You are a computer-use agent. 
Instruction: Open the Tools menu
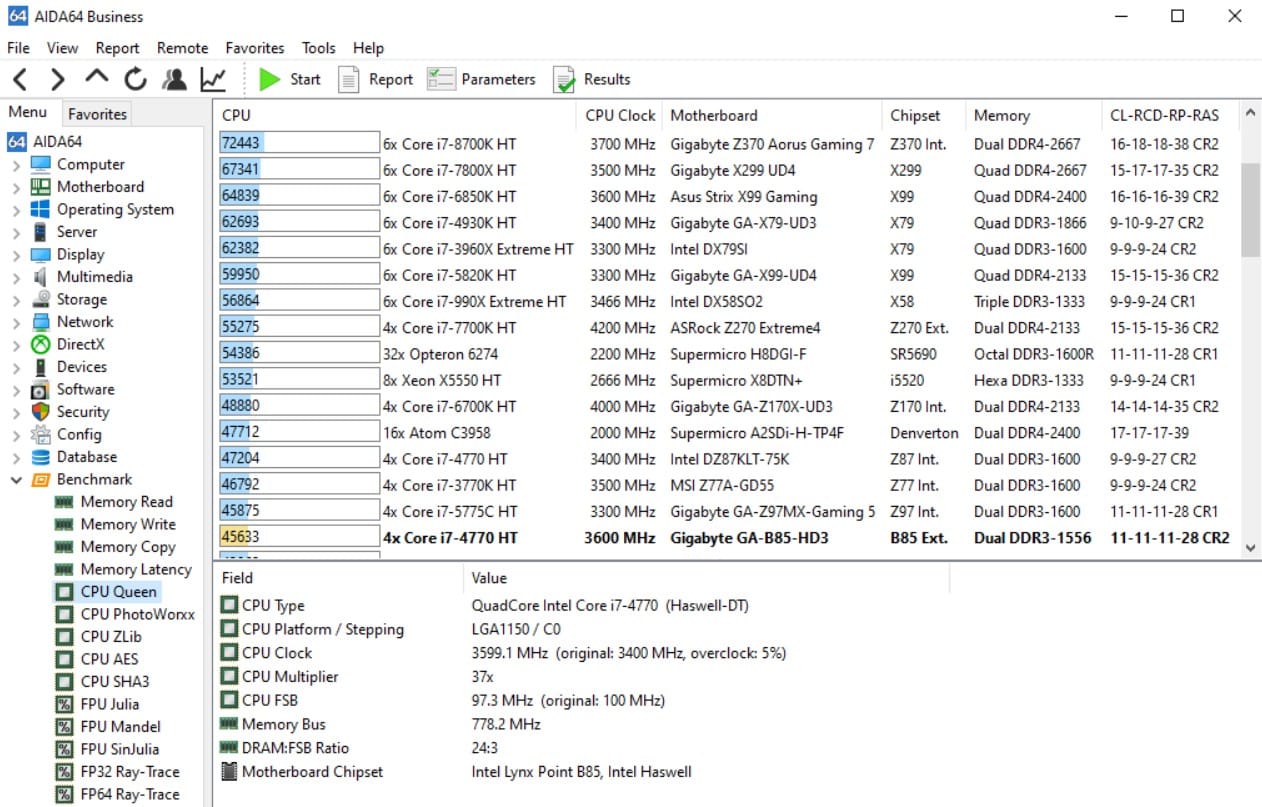319,48
